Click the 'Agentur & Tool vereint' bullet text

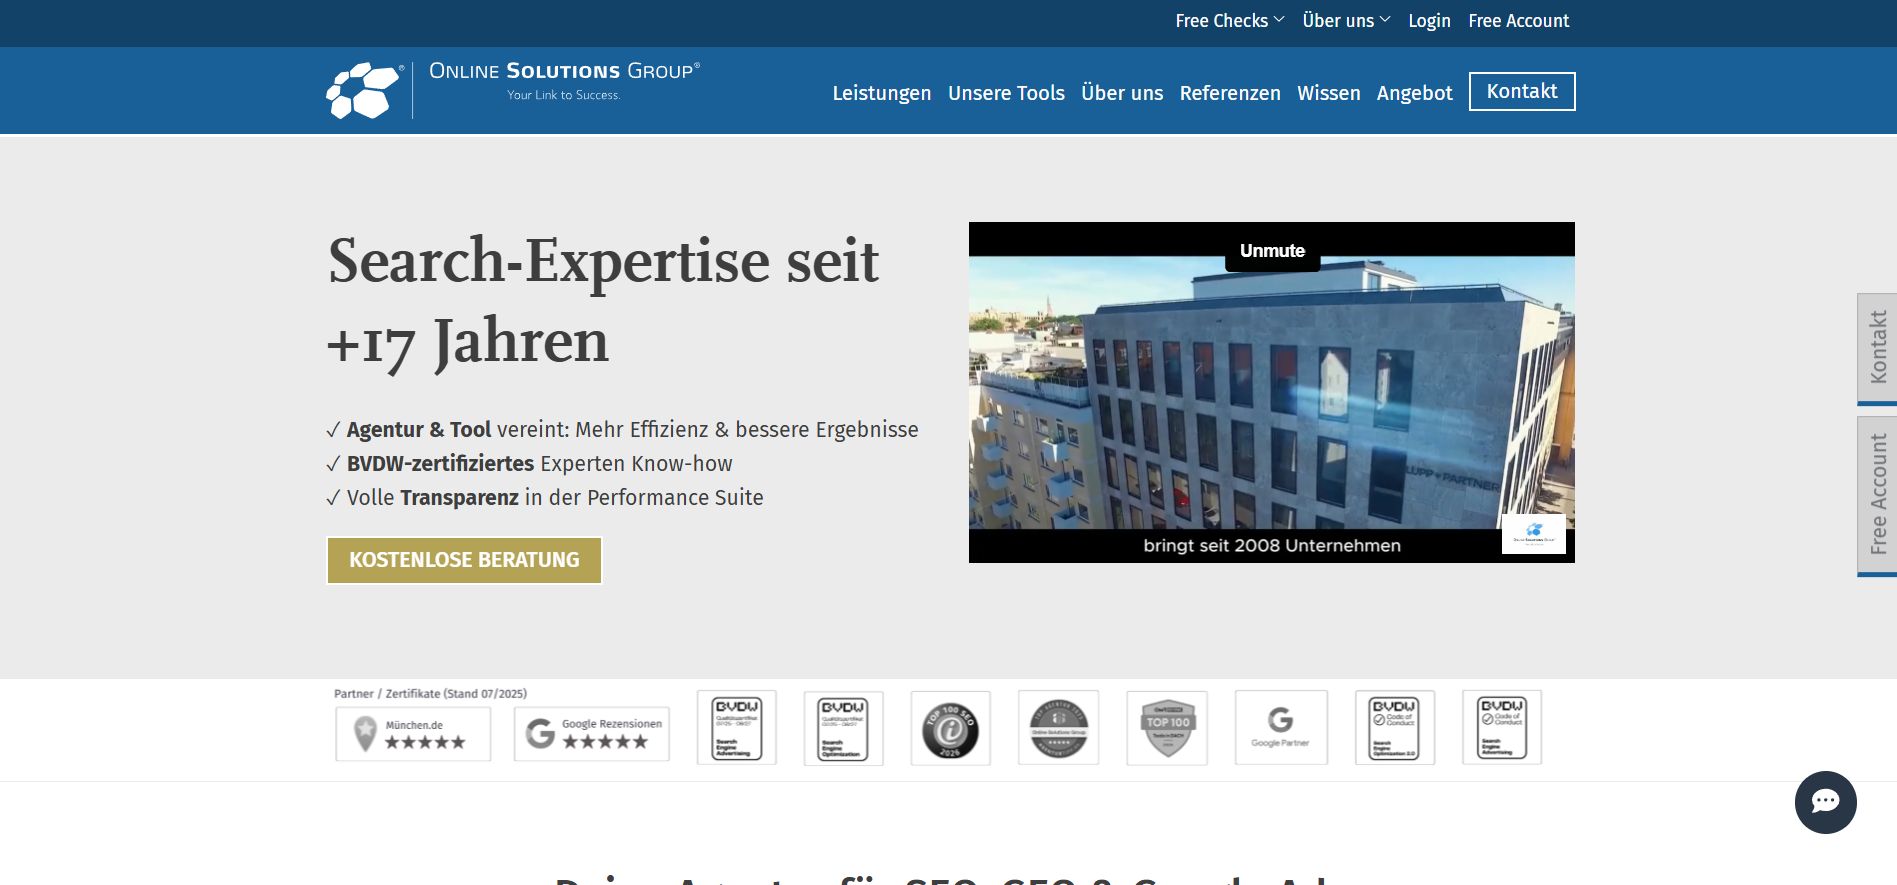(622, 430)
